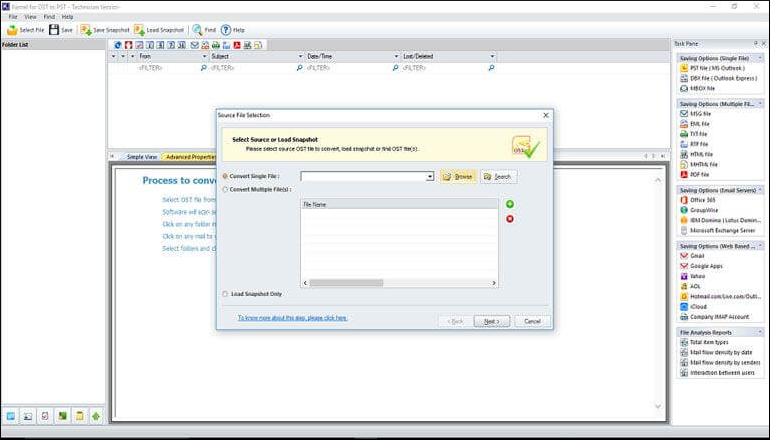Collapse Saving Options (Email Servers) section
The image size is (770, 440).
(760, 190)
